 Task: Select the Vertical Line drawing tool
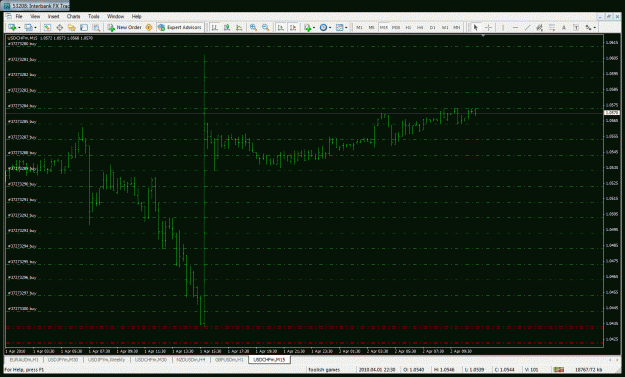click(x=503, y=27)
